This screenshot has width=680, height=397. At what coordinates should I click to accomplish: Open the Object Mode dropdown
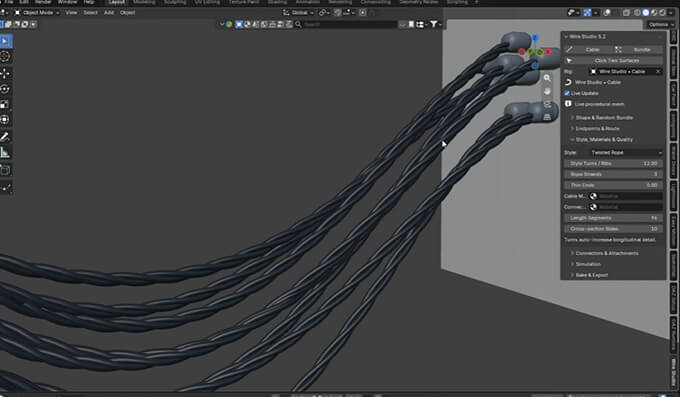pyautogui.click(x=37, y=13)
